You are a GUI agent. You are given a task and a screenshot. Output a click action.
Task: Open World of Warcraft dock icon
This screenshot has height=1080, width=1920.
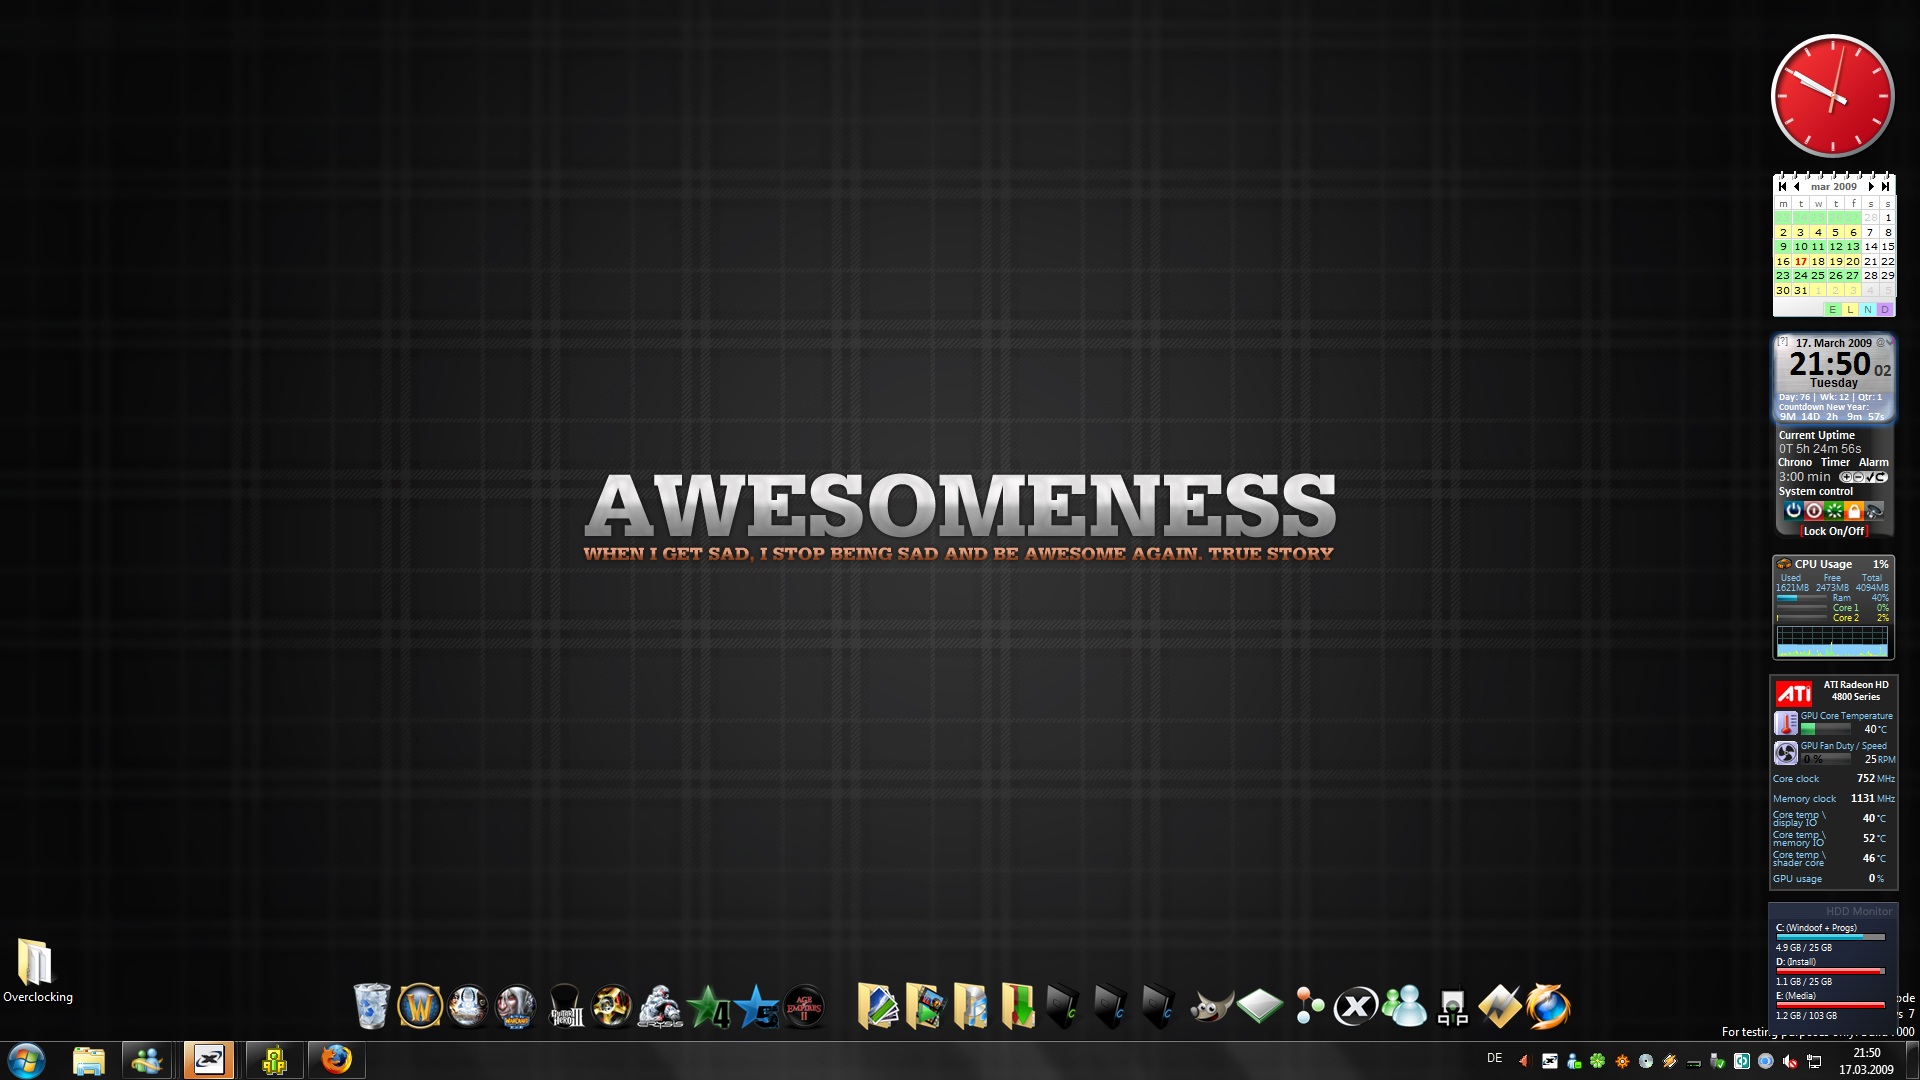pos(419,1006)
